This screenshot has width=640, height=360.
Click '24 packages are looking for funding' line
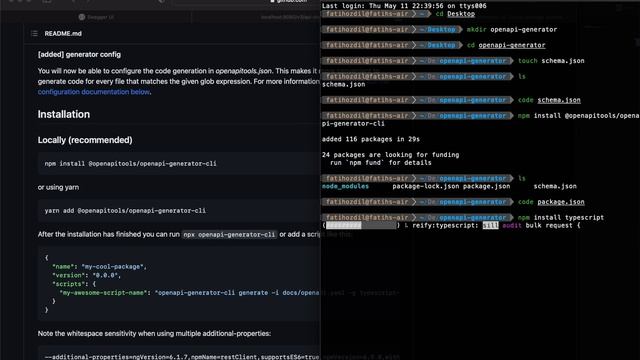391,155
